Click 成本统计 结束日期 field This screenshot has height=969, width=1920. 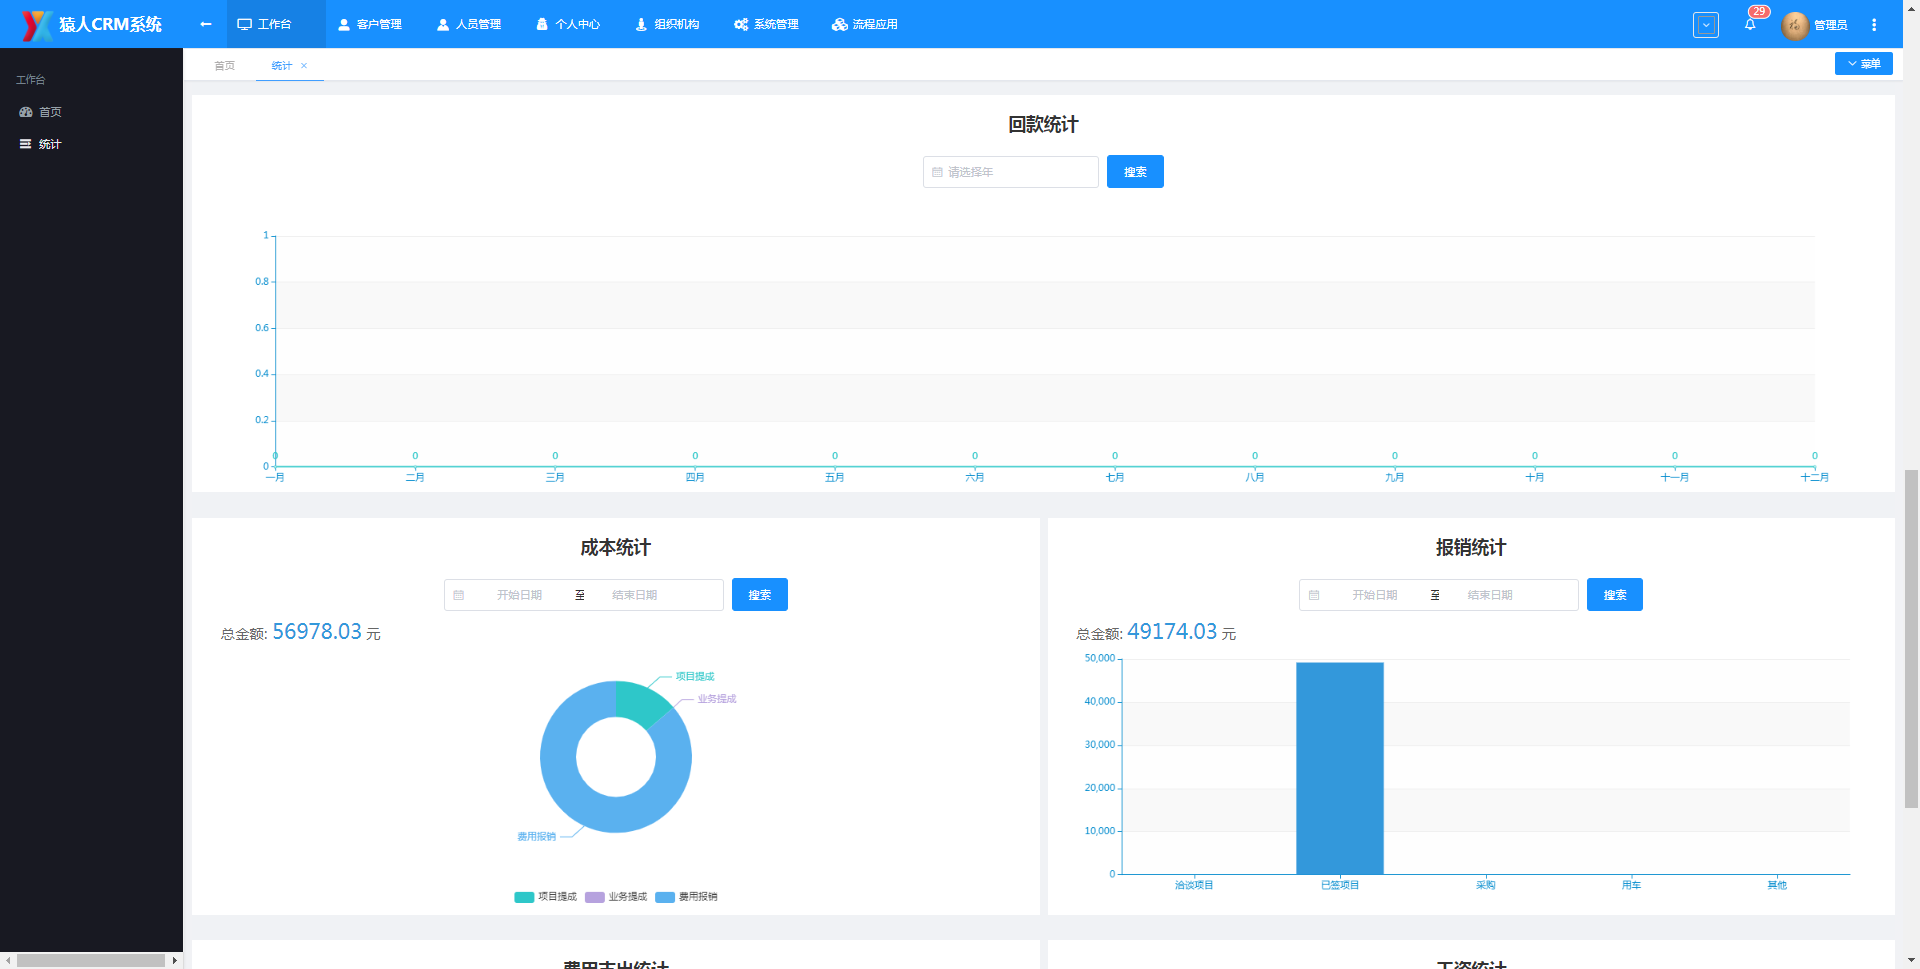point(635,595)
